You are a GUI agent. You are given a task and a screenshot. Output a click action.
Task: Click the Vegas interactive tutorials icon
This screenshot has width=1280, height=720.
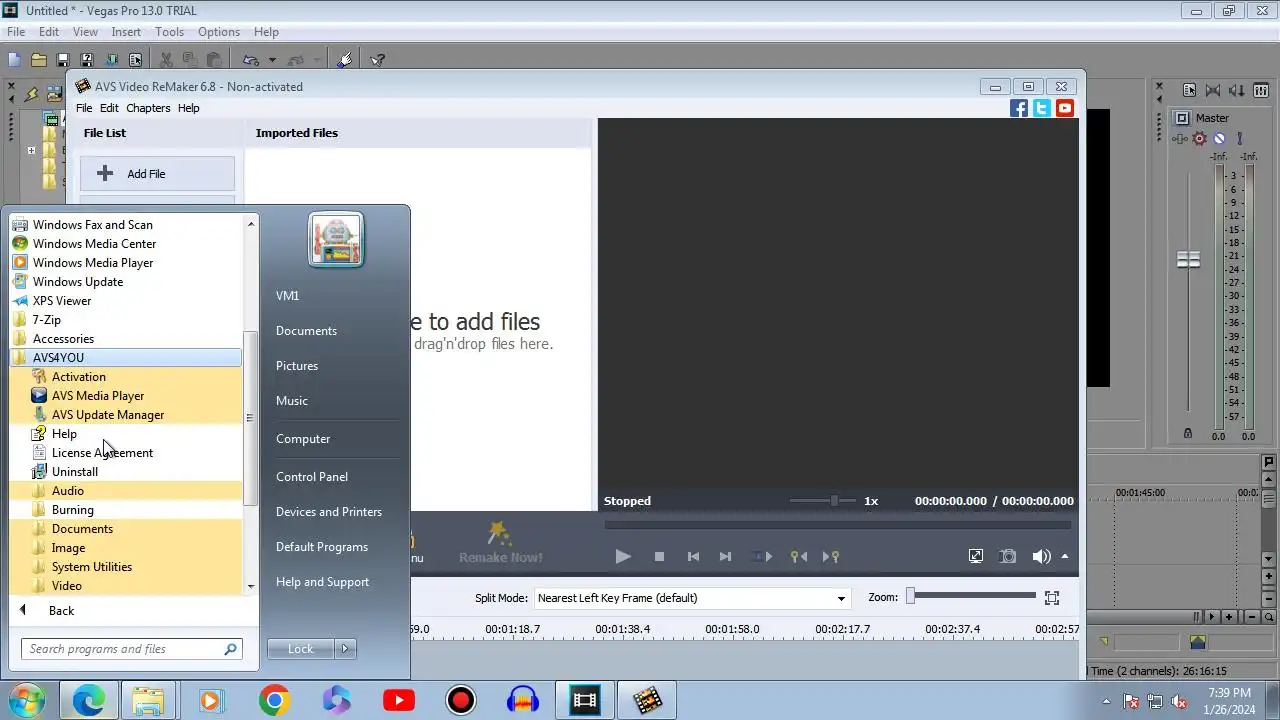(x=345, y=60)
